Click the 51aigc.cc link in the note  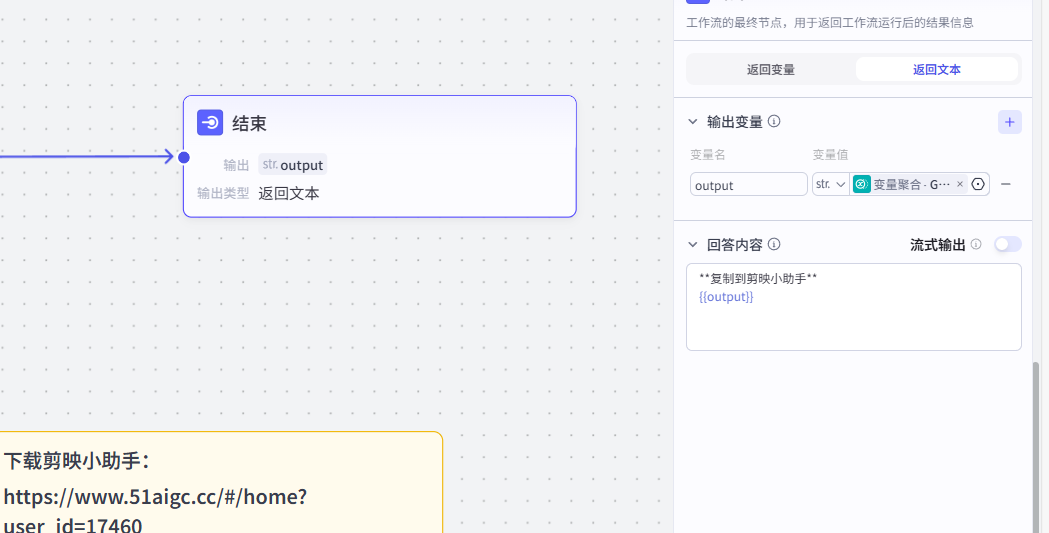(155, 497)
